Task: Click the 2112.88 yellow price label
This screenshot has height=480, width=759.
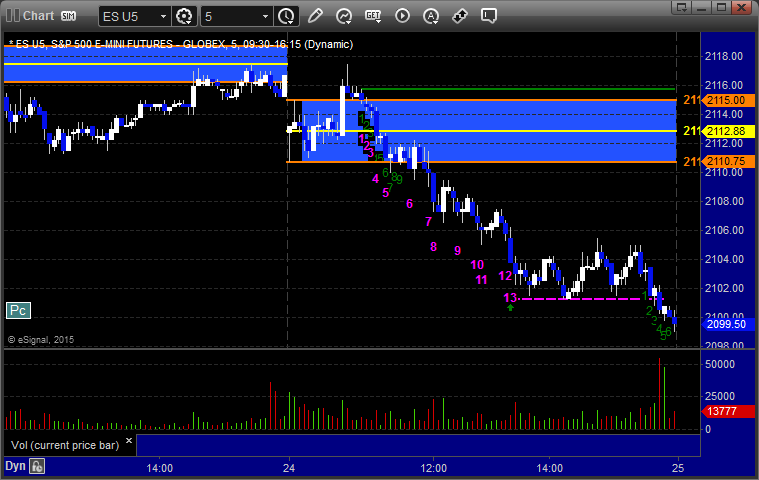Action: 730,131
